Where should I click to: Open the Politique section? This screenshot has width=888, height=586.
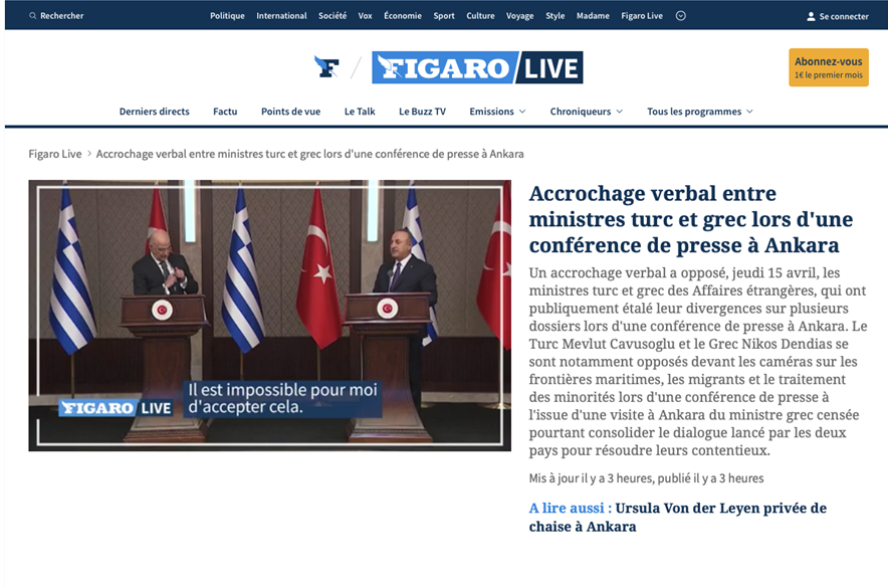[227, 16]
